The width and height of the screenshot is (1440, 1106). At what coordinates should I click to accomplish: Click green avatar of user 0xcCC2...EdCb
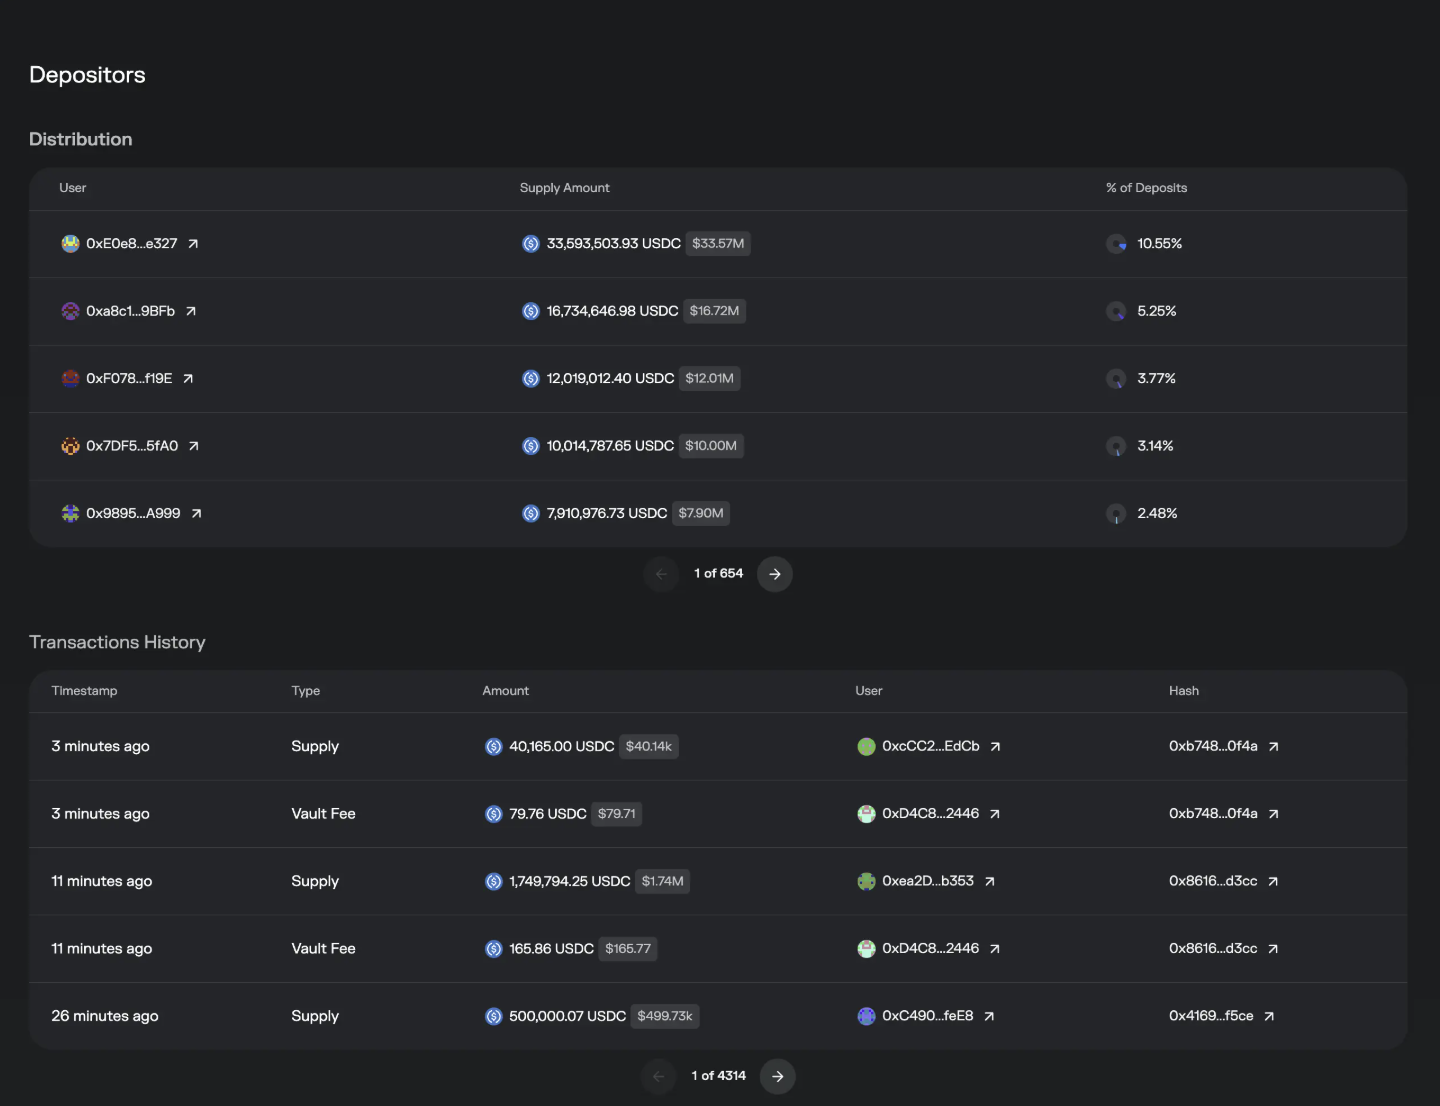pyautogui.click(x=867, y=747)
